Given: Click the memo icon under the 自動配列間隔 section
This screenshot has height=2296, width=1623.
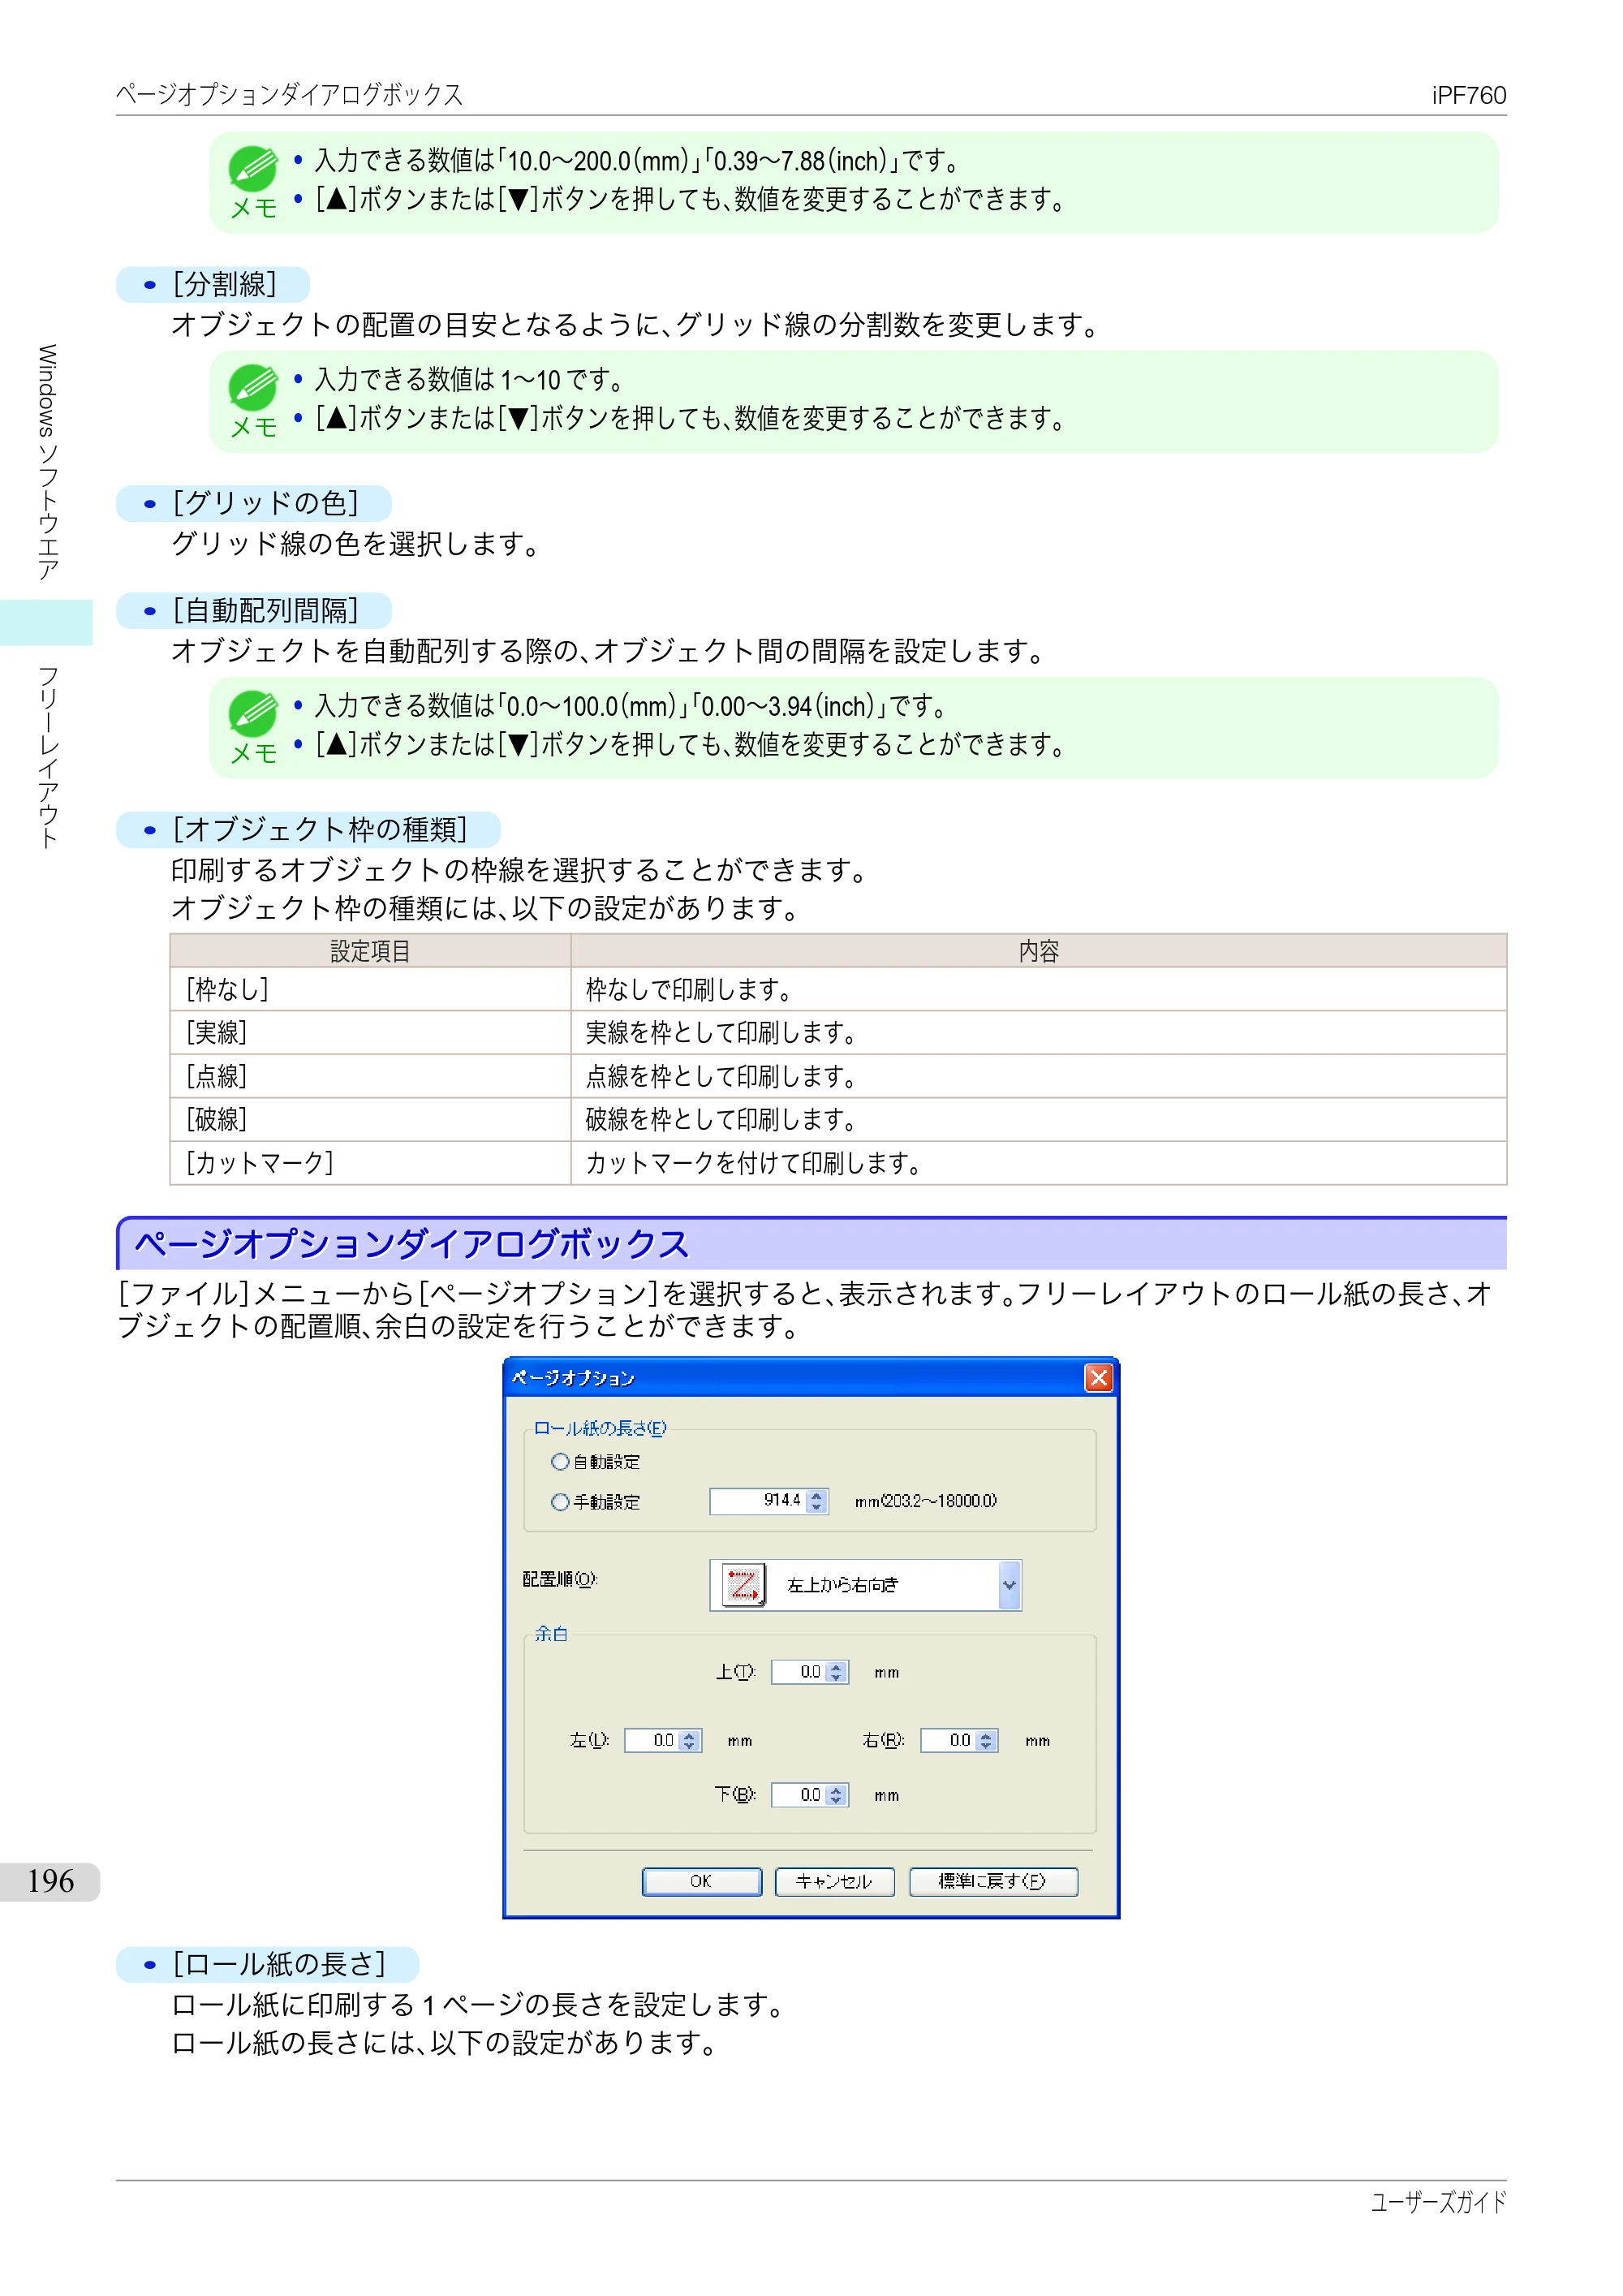Looking at the screenshot, I should pos(253,714).
